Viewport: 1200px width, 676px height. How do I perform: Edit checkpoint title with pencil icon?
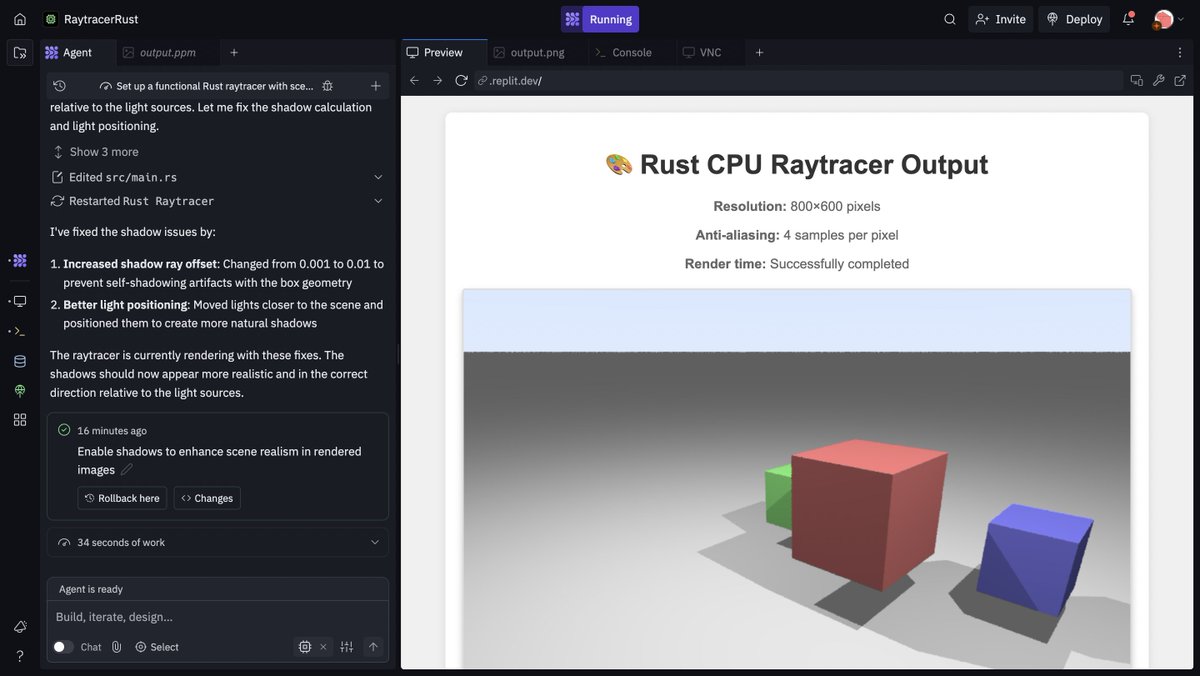[x=127, y=469]
